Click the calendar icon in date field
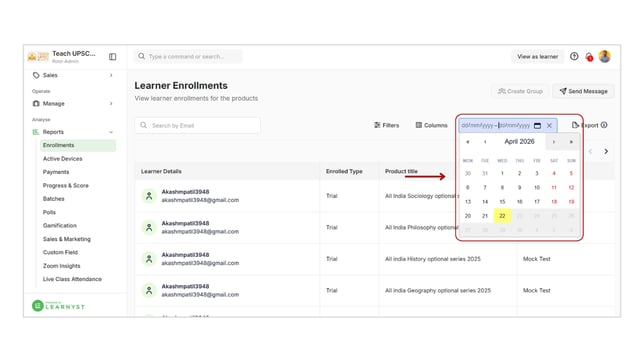 pyautogui.click(x=537, y=125)
